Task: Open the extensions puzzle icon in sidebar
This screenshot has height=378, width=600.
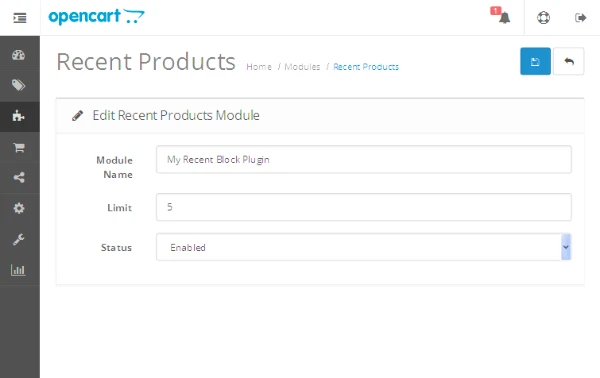Action: (18, 116)
